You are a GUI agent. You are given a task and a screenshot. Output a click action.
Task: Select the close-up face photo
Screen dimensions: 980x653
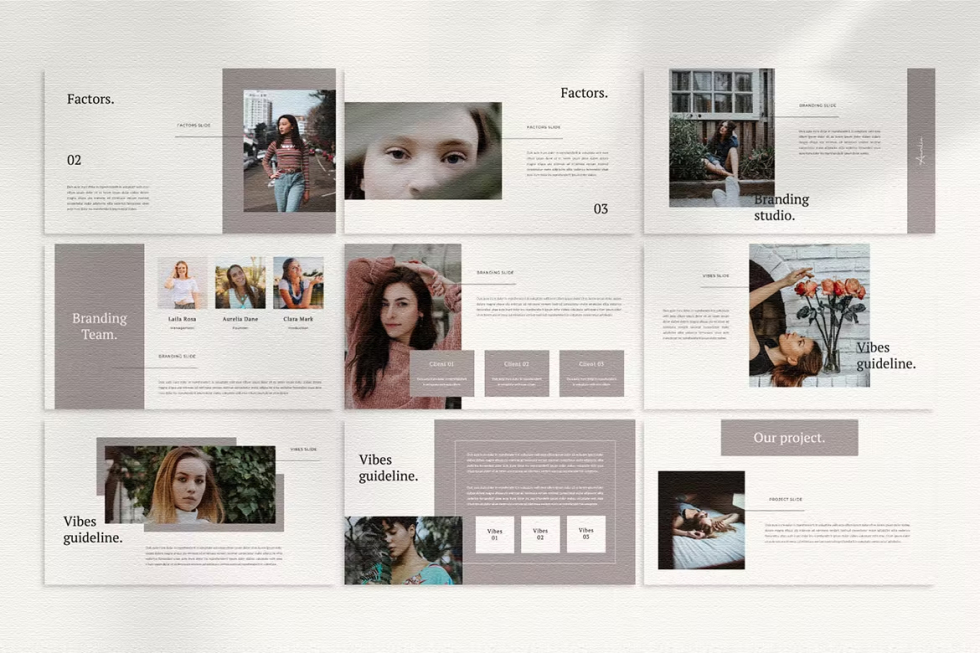pos(423,151)
